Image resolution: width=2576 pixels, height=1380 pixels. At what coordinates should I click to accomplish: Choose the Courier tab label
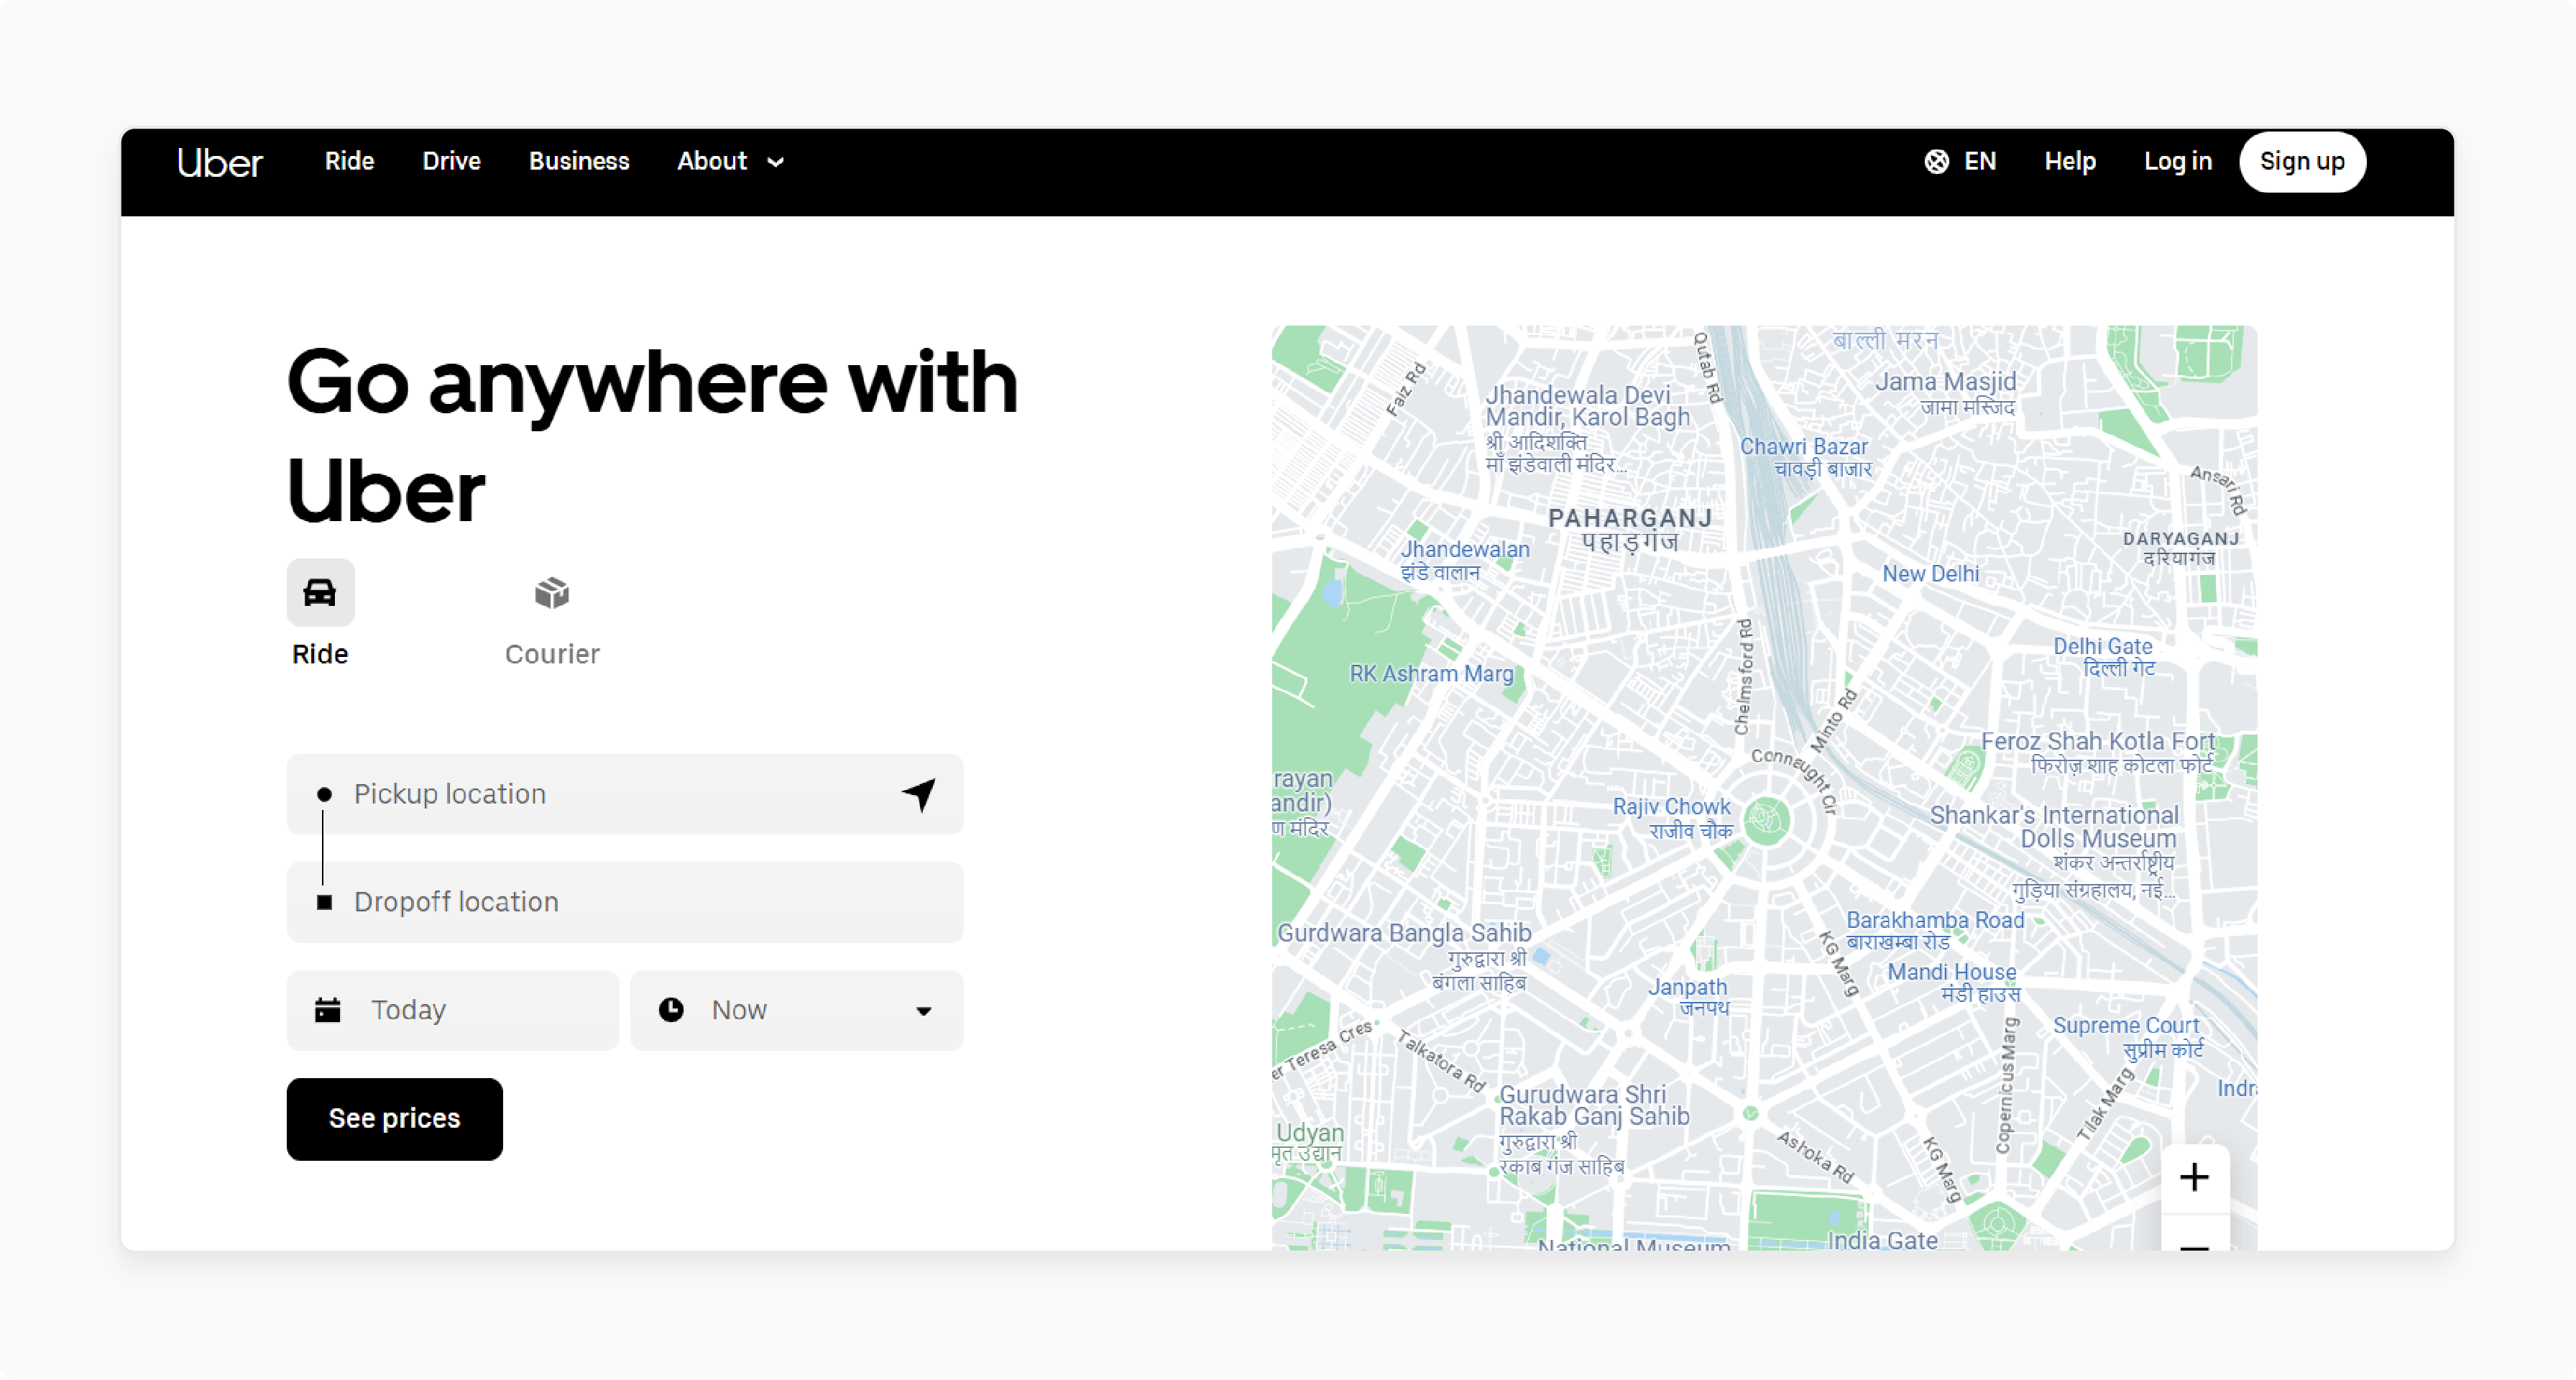coord(552,654)
